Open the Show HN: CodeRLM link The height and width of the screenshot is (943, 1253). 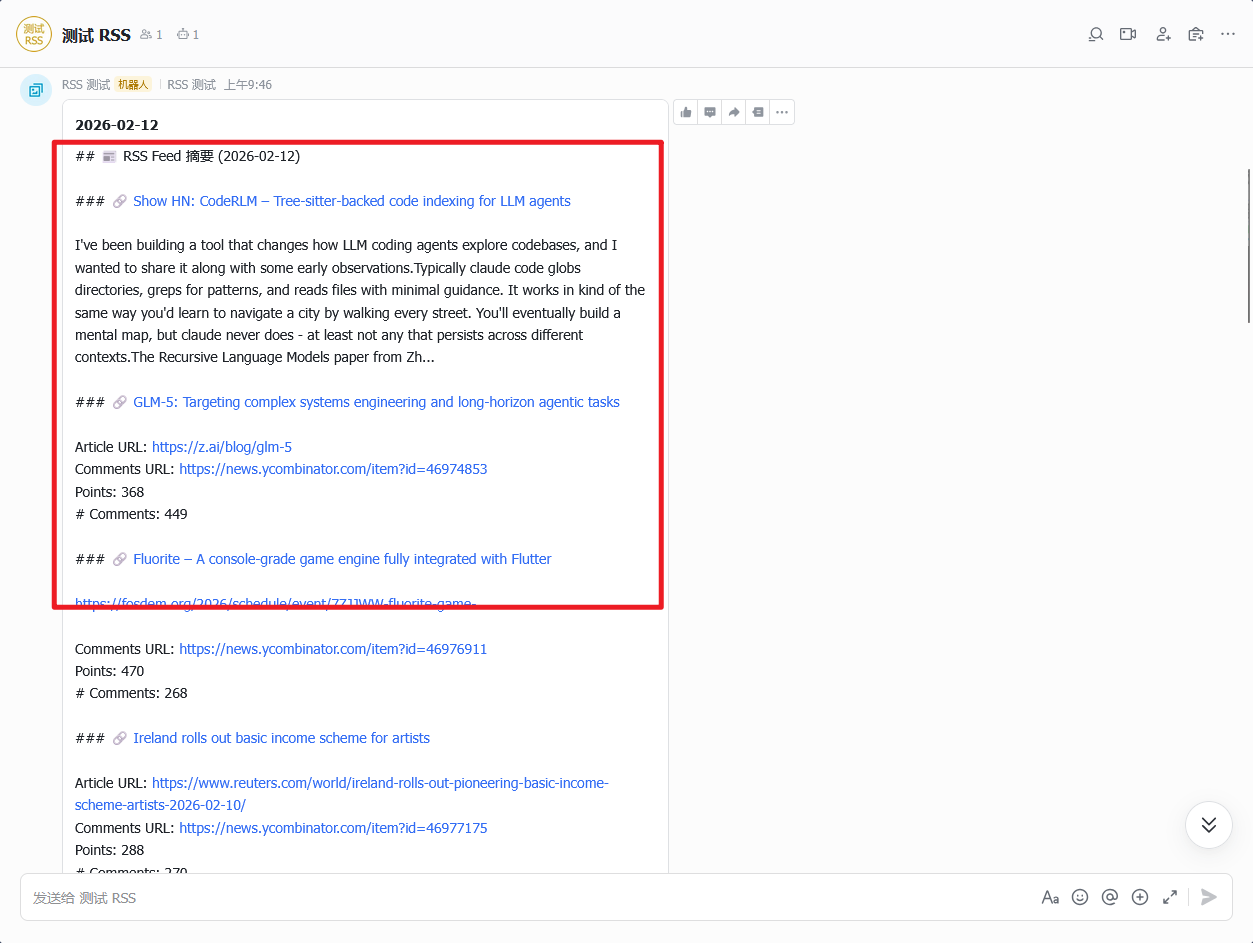pyautogui.click(x=352, y=201)
